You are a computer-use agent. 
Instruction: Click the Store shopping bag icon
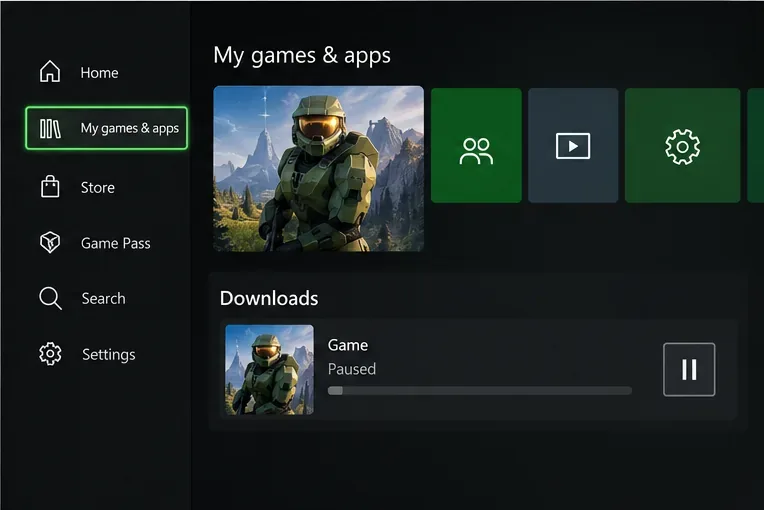click(50, 187)
